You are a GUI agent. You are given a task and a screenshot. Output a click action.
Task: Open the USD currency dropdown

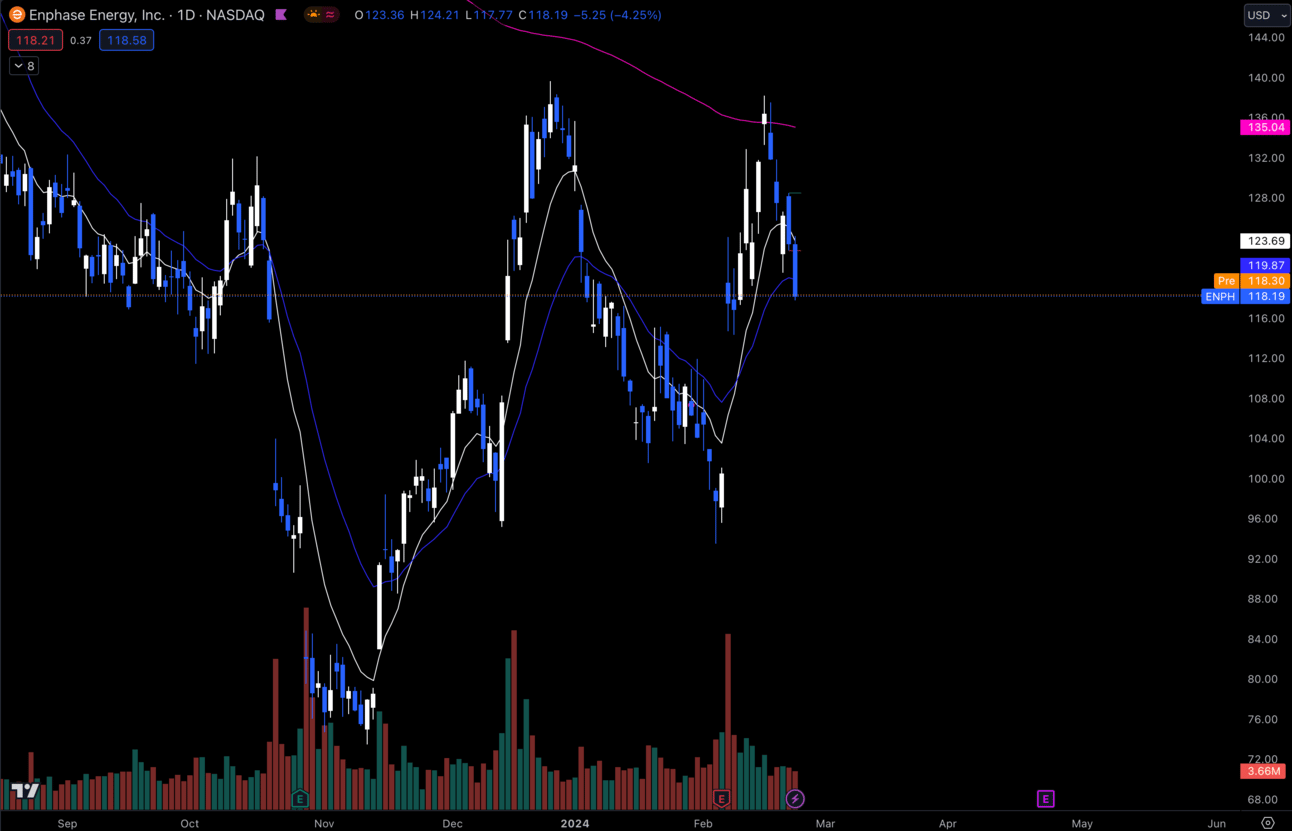(x=1266, y=15)
